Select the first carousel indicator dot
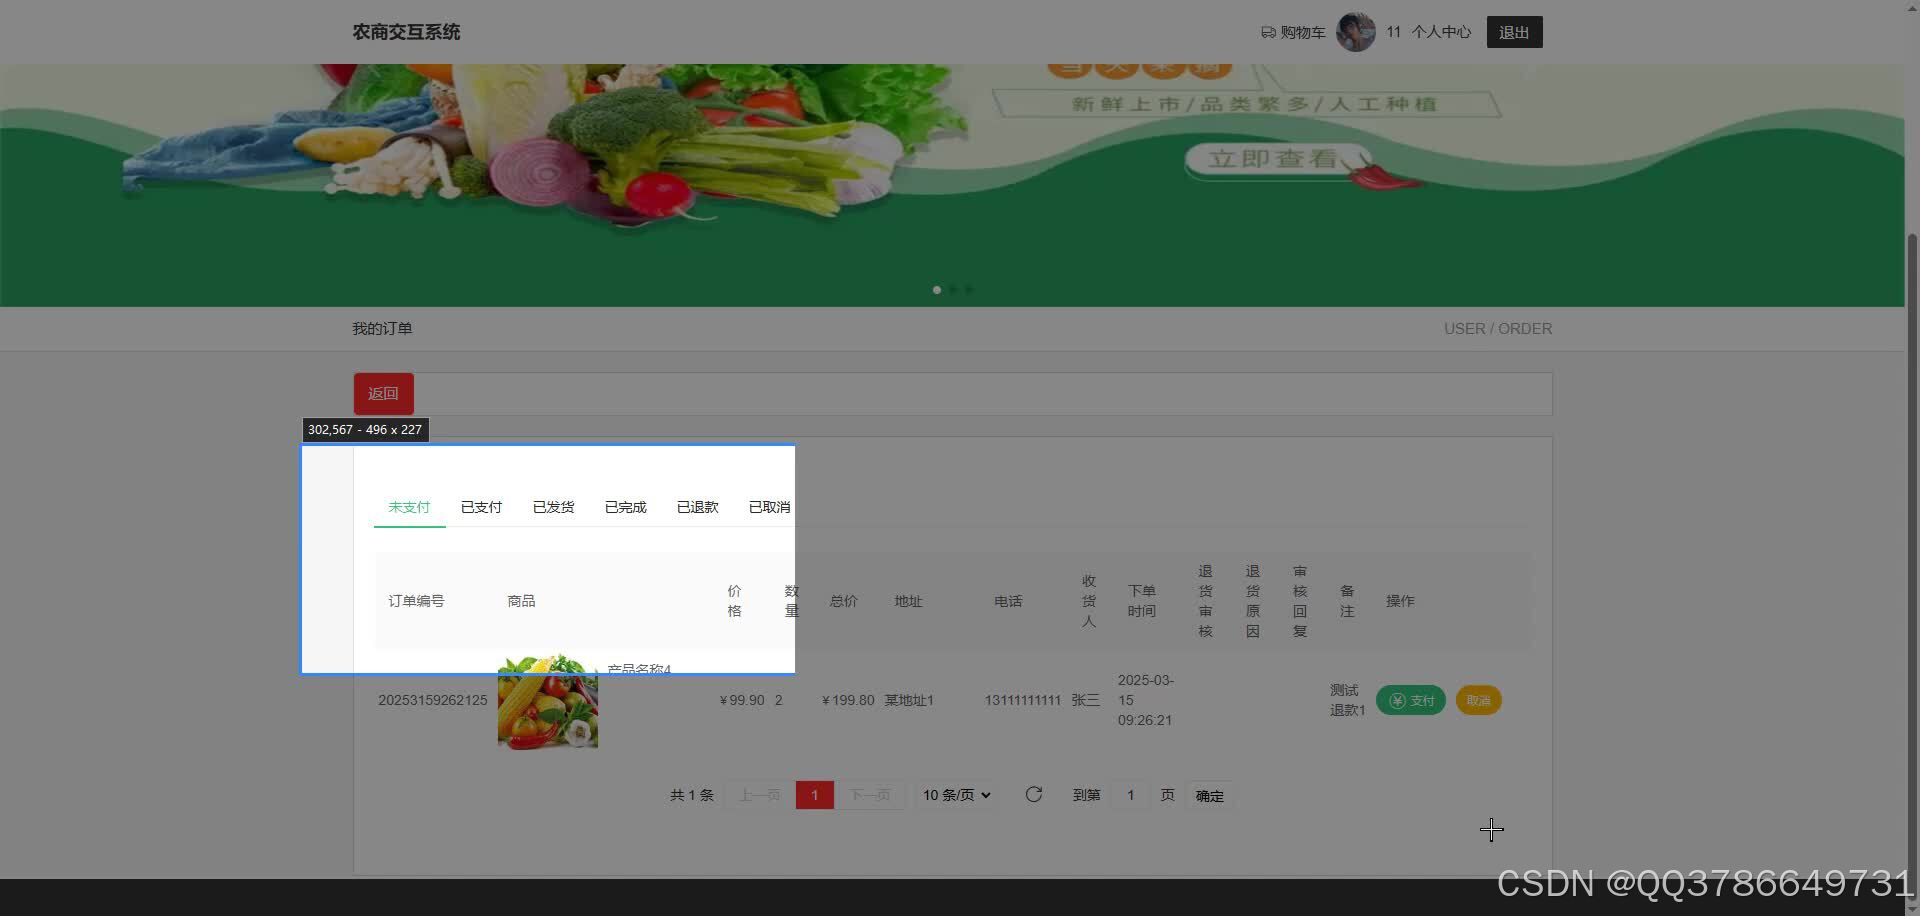The width and height of the screenshot is (1920, 916). [x=936, y=289]
